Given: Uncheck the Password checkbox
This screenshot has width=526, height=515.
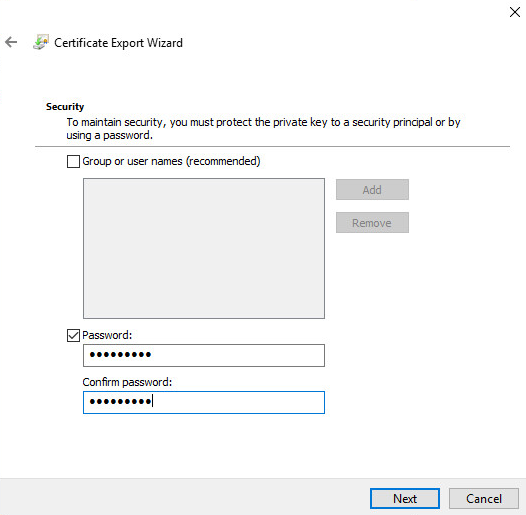Looking at the screenshot, I should coord(73,335).
